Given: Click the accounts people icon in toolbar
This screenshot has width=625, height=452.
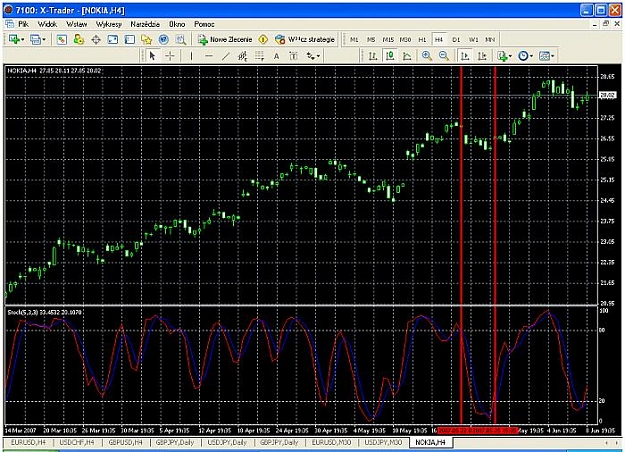Looking at the screenshot, I should [x=79, y=39].
